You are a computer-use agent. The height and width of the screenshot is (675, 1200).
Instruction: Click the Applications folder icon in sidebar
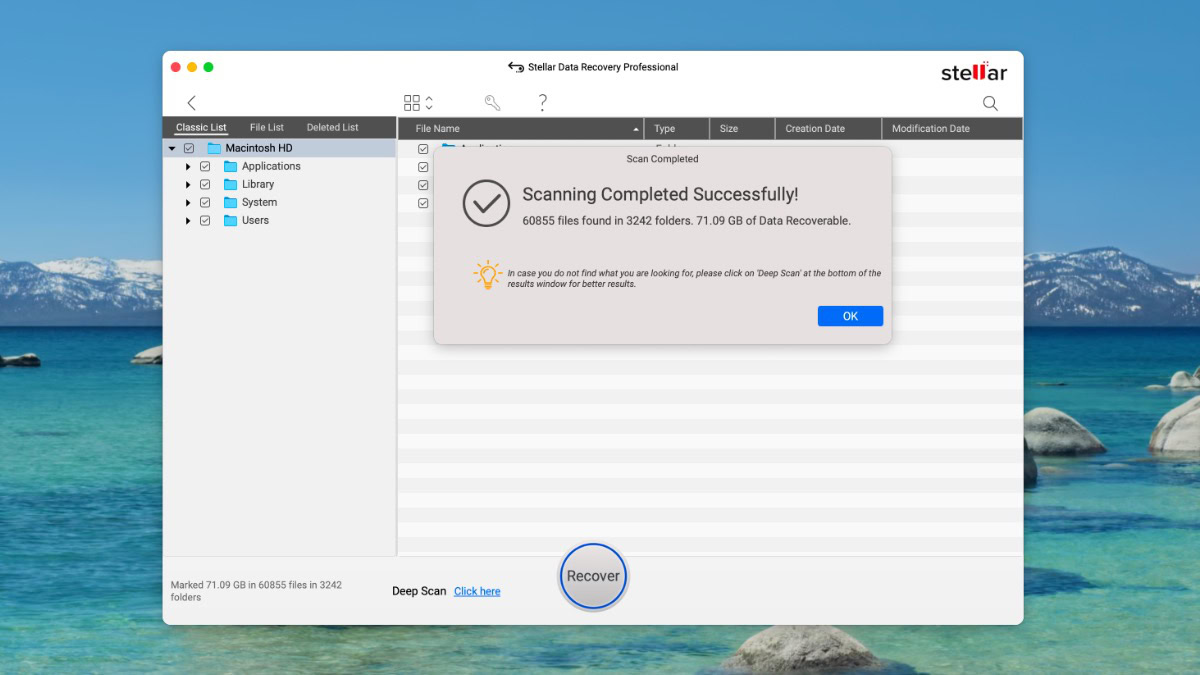231,167
